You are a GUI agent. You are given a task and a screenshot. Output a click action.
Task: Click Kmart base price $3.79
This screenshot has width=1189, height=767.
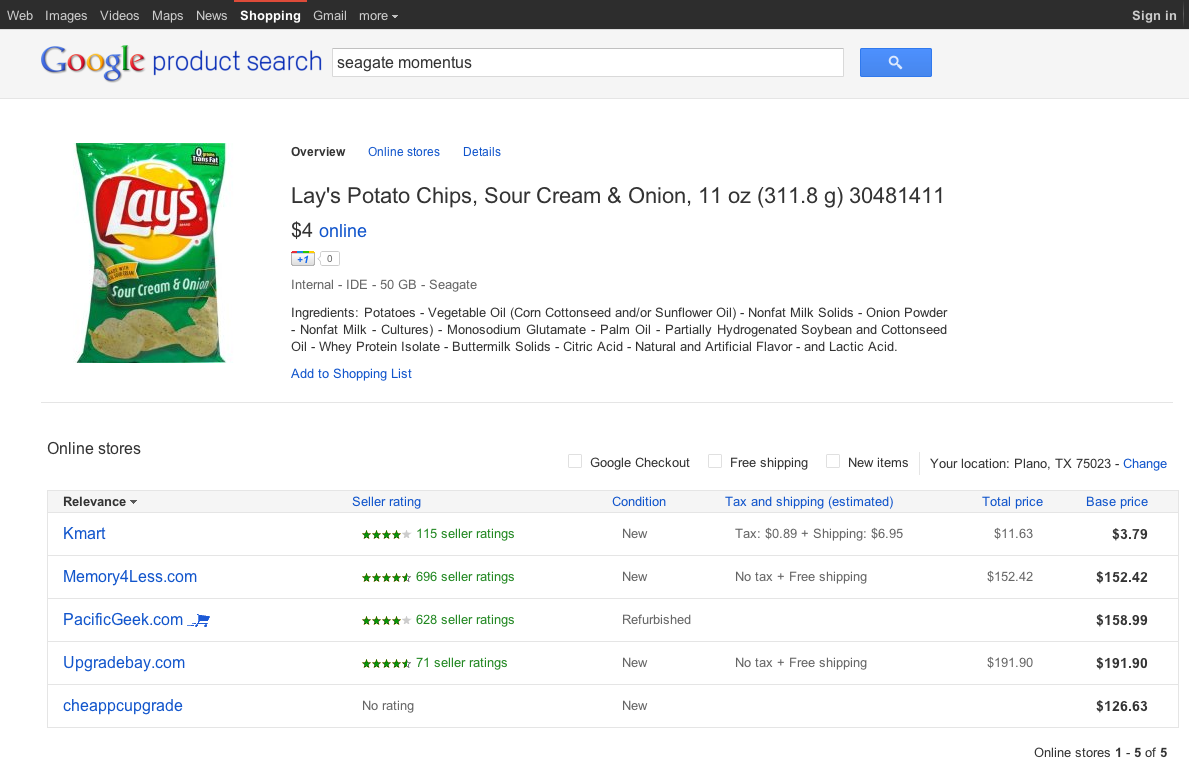(1129, 534)
